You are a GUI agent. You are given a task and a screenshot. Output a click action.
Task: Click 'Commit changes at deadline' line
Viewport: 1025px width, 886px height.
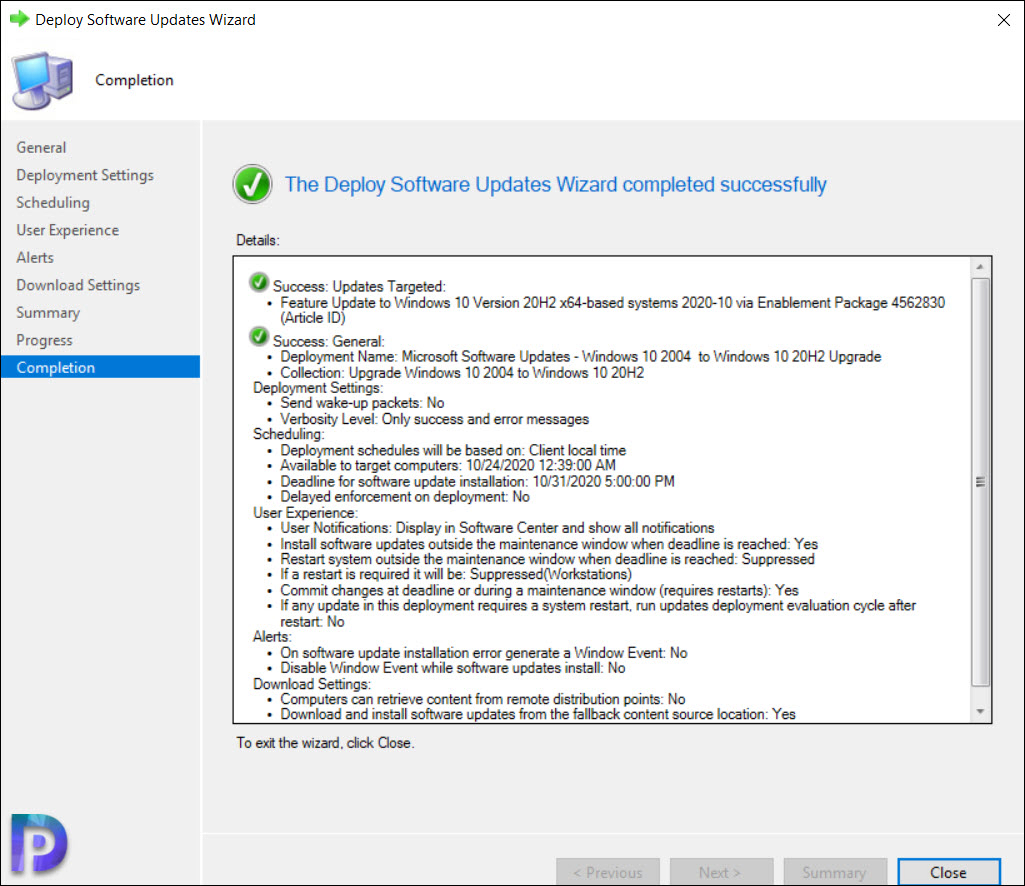pos(539,590)
